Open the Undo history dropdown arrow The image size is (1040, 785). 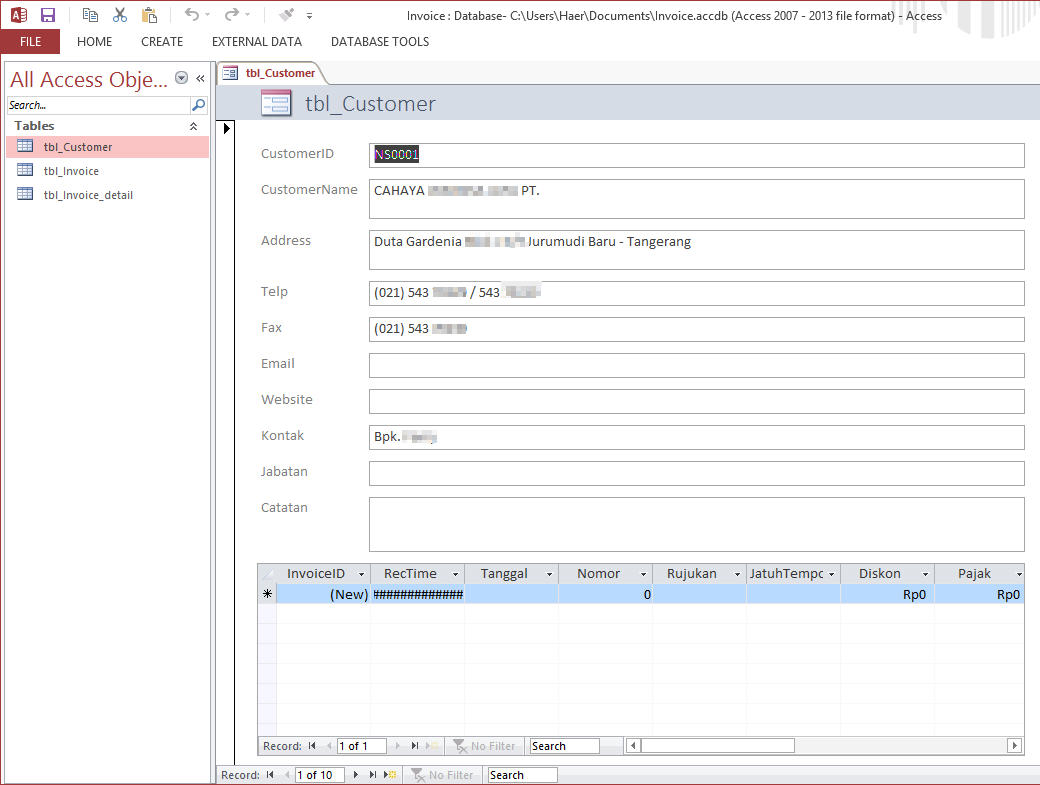208,15
